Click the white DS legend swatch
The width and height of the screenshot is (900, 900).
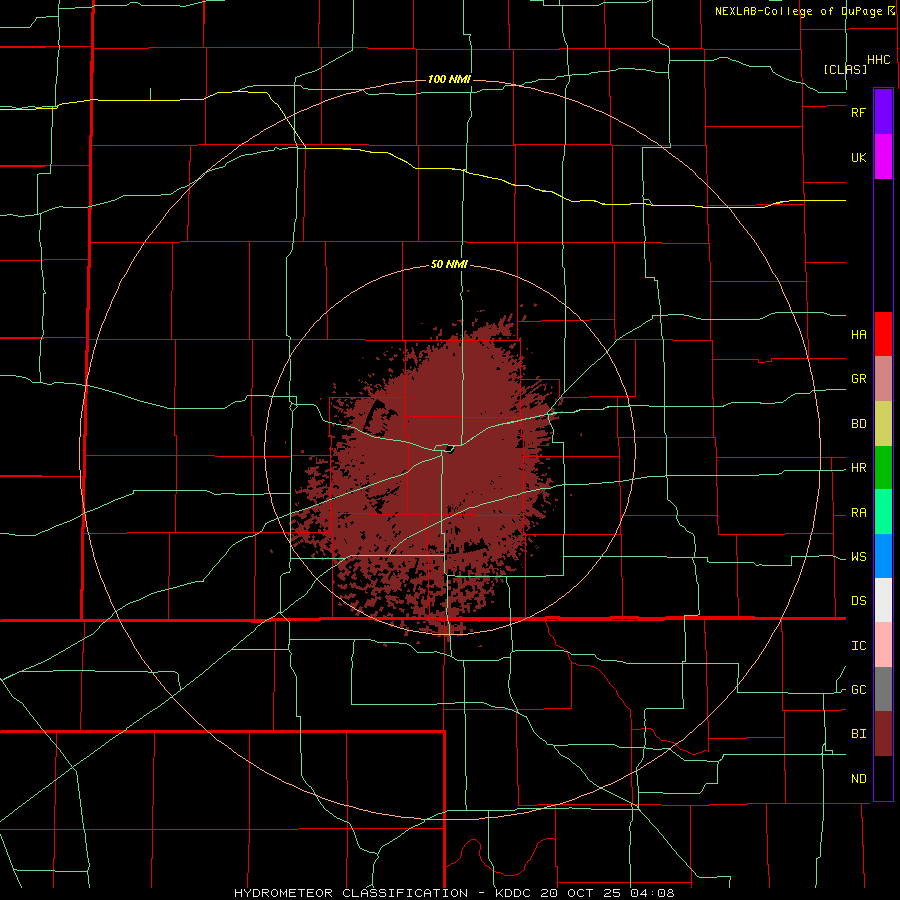pos(883,600)
